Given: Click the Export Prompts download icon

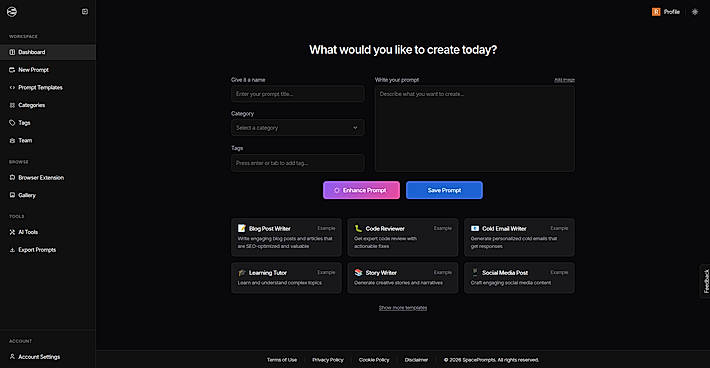Looking at the screenshot, I should (x=12, y=249).
